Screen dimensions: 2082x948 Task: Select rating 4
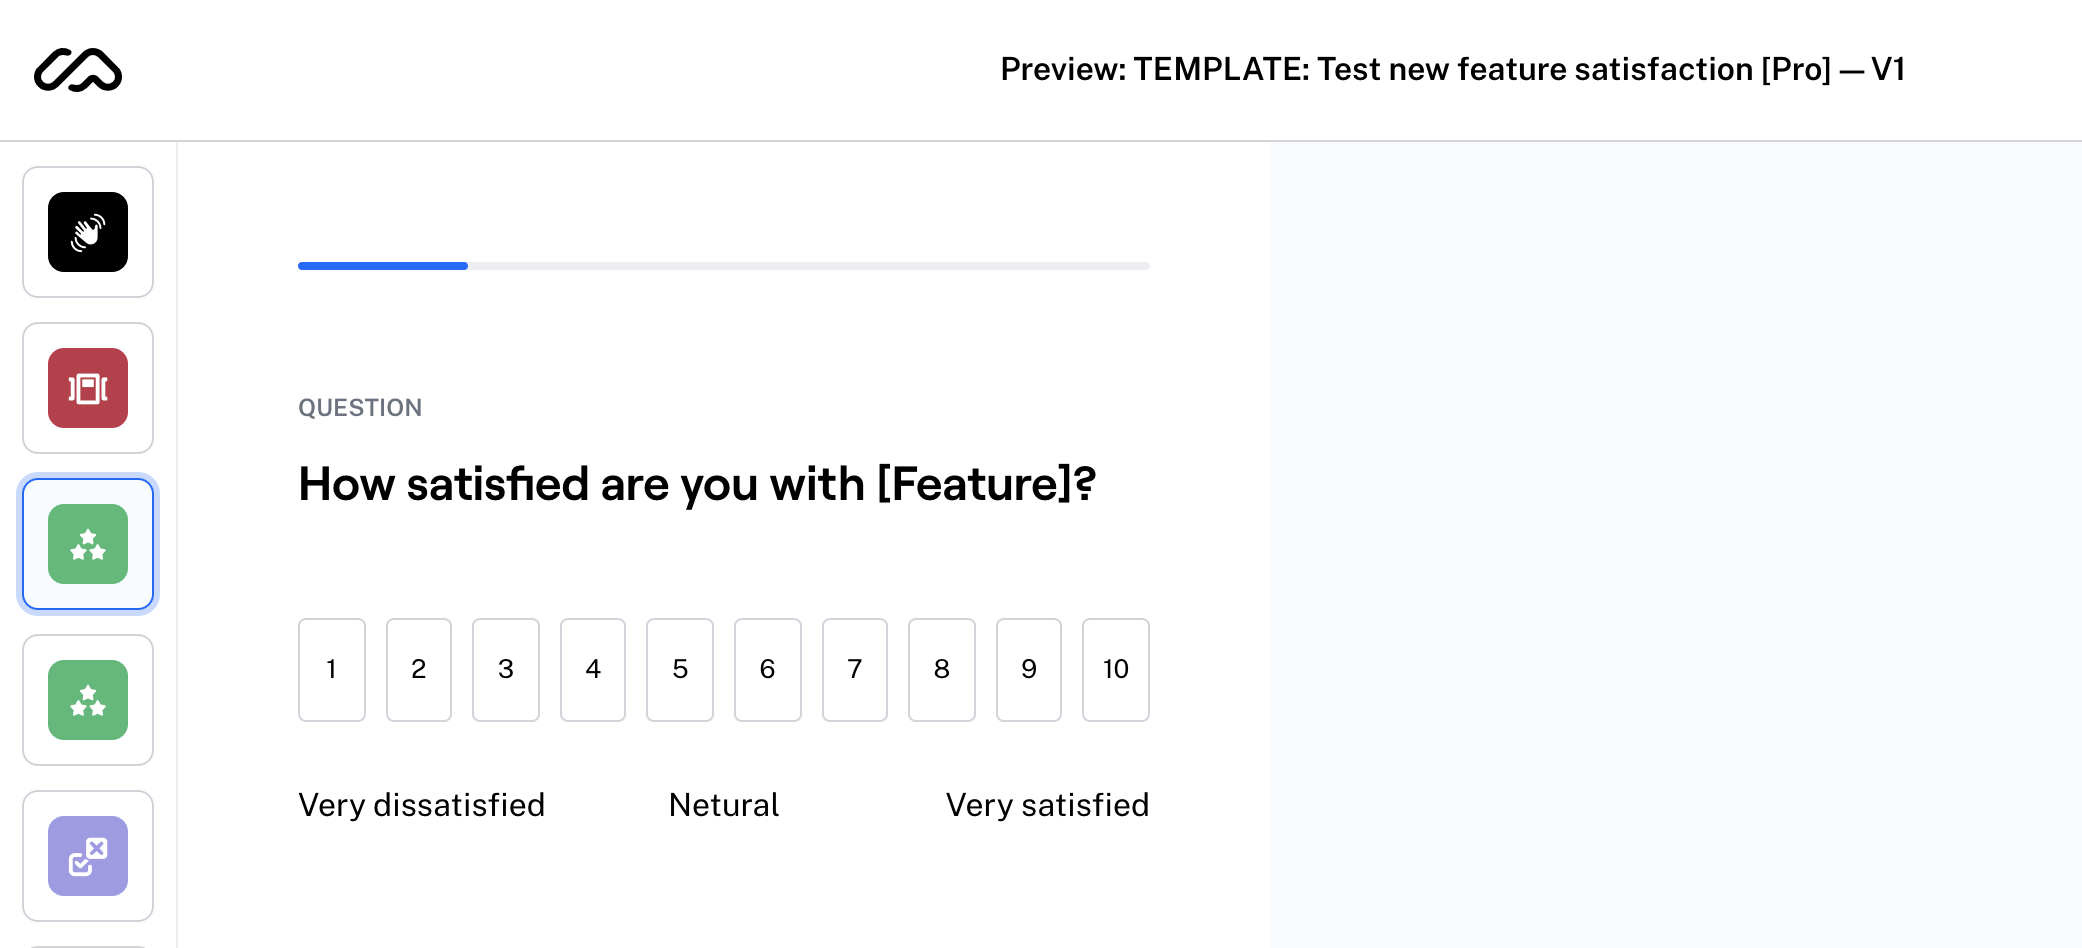click(593, 669)
